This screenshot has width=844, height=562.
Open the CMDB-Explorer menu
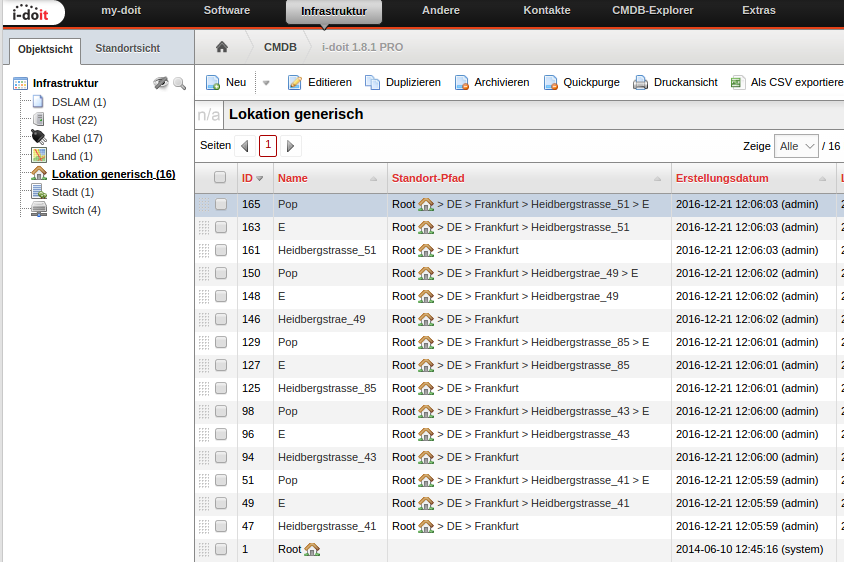click(651, 11)
